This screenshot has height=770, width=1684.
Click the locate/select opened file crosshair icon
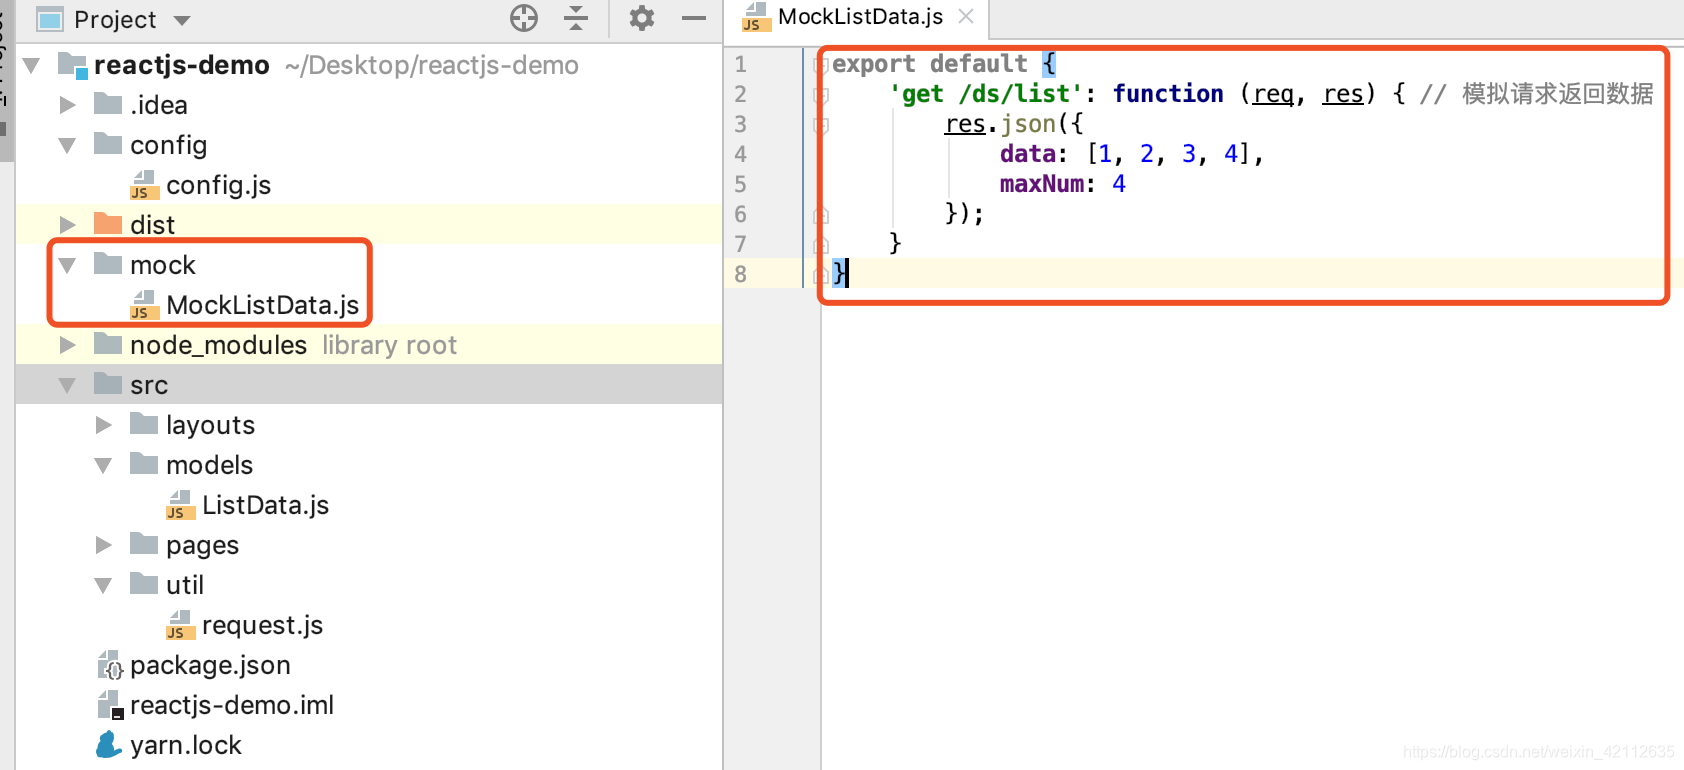(524, 18)
